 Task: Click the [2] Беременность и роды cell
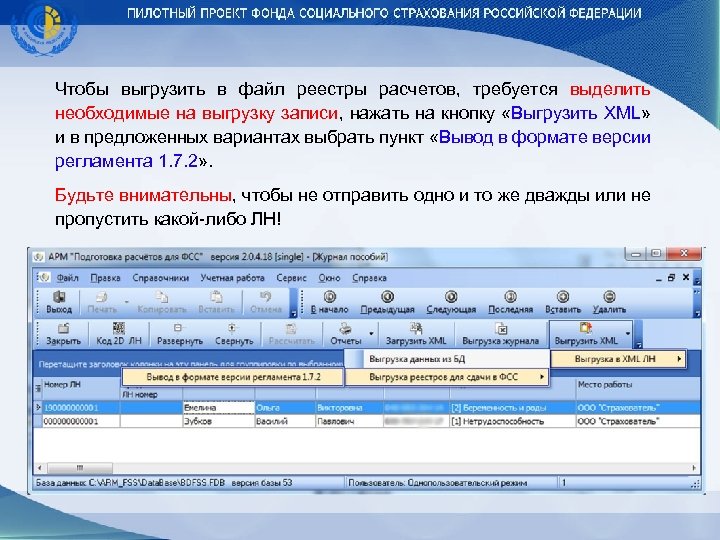tap(512, 407)
